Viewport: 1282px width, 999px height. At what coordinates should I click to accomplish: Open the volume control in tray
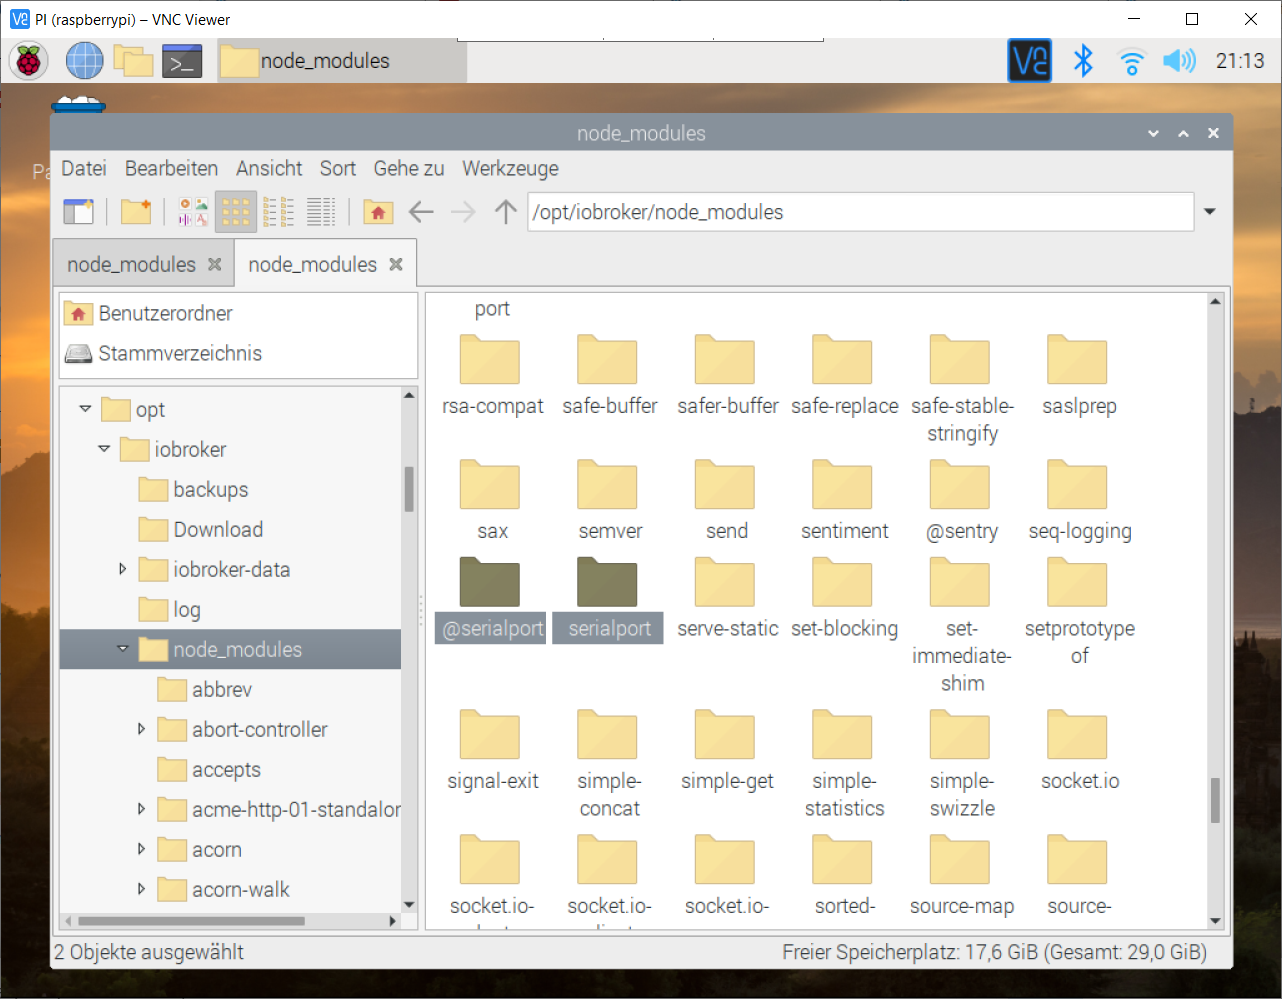(x=1179, y=61)
